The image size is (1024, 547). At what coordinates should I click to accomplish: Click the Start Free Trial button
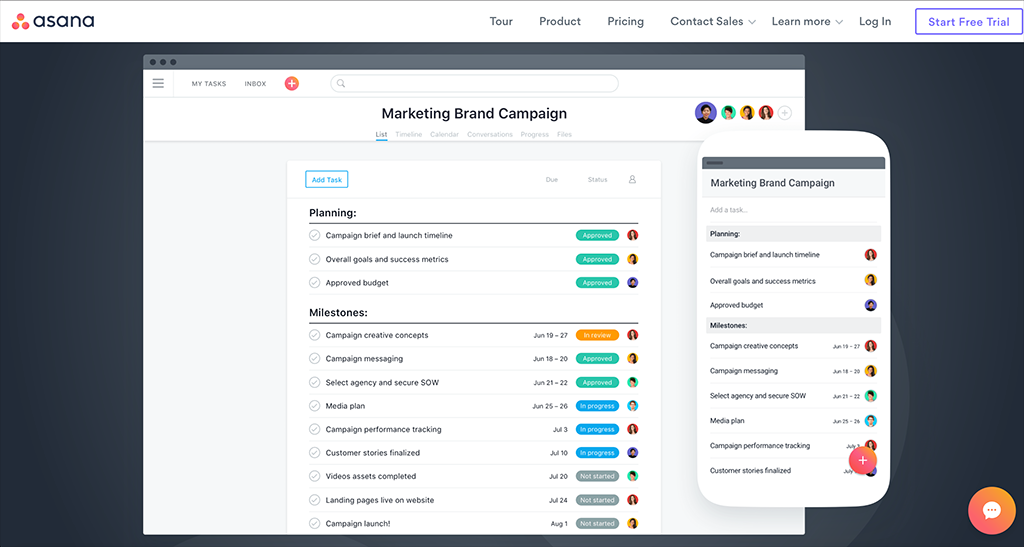[968, 22]
